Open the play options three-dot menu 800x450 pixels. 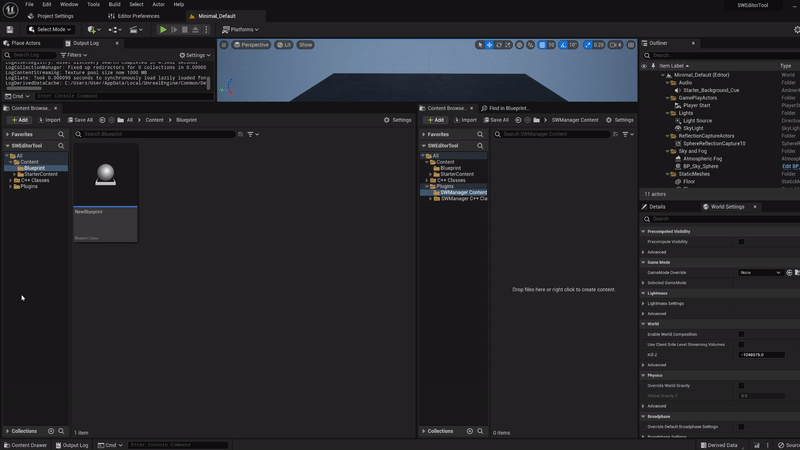click(x=206, y=30)
